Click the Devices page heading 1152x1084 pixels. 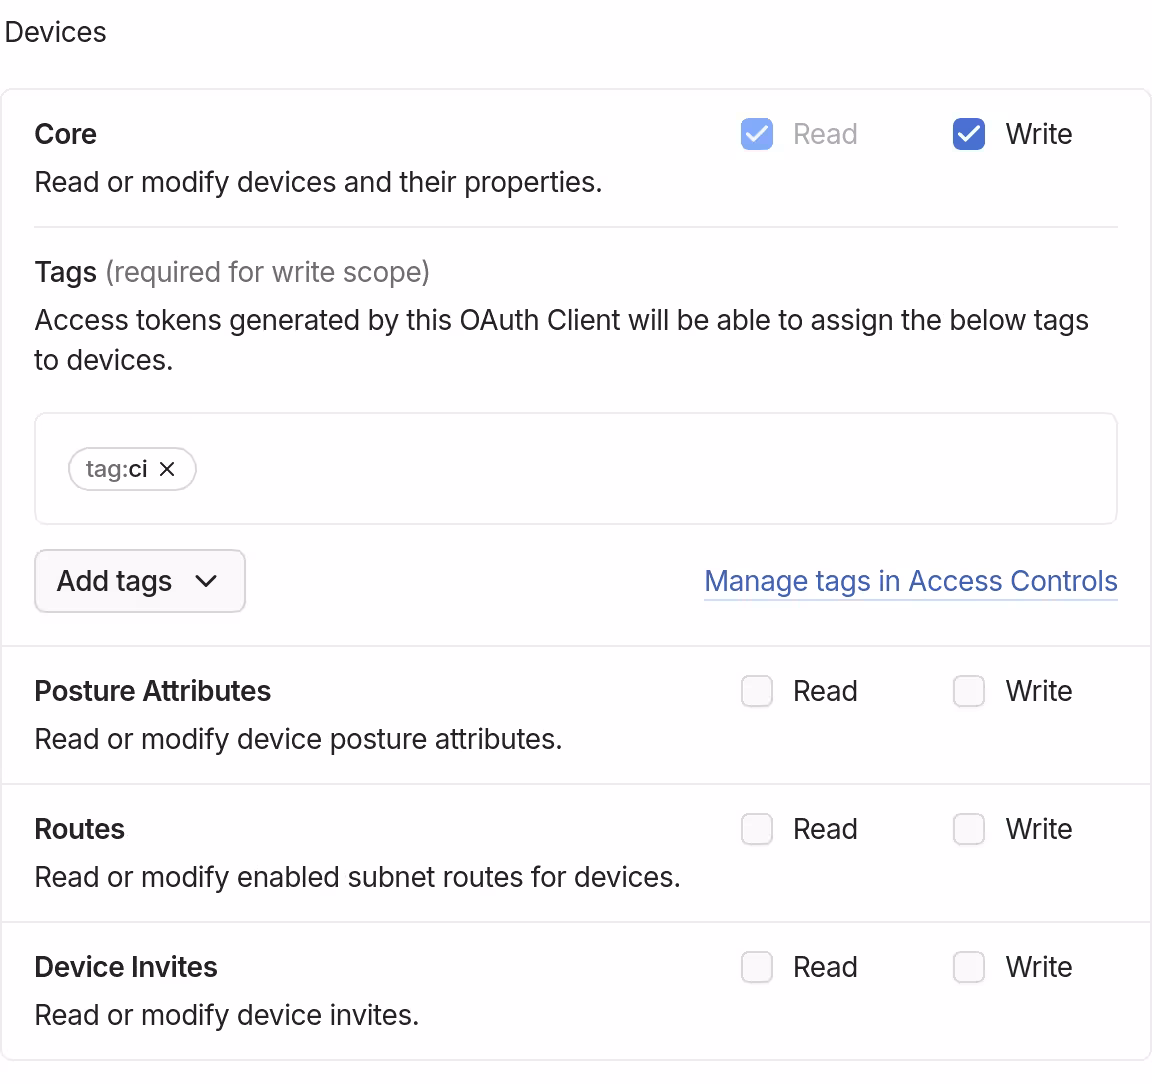pos(55,31)
